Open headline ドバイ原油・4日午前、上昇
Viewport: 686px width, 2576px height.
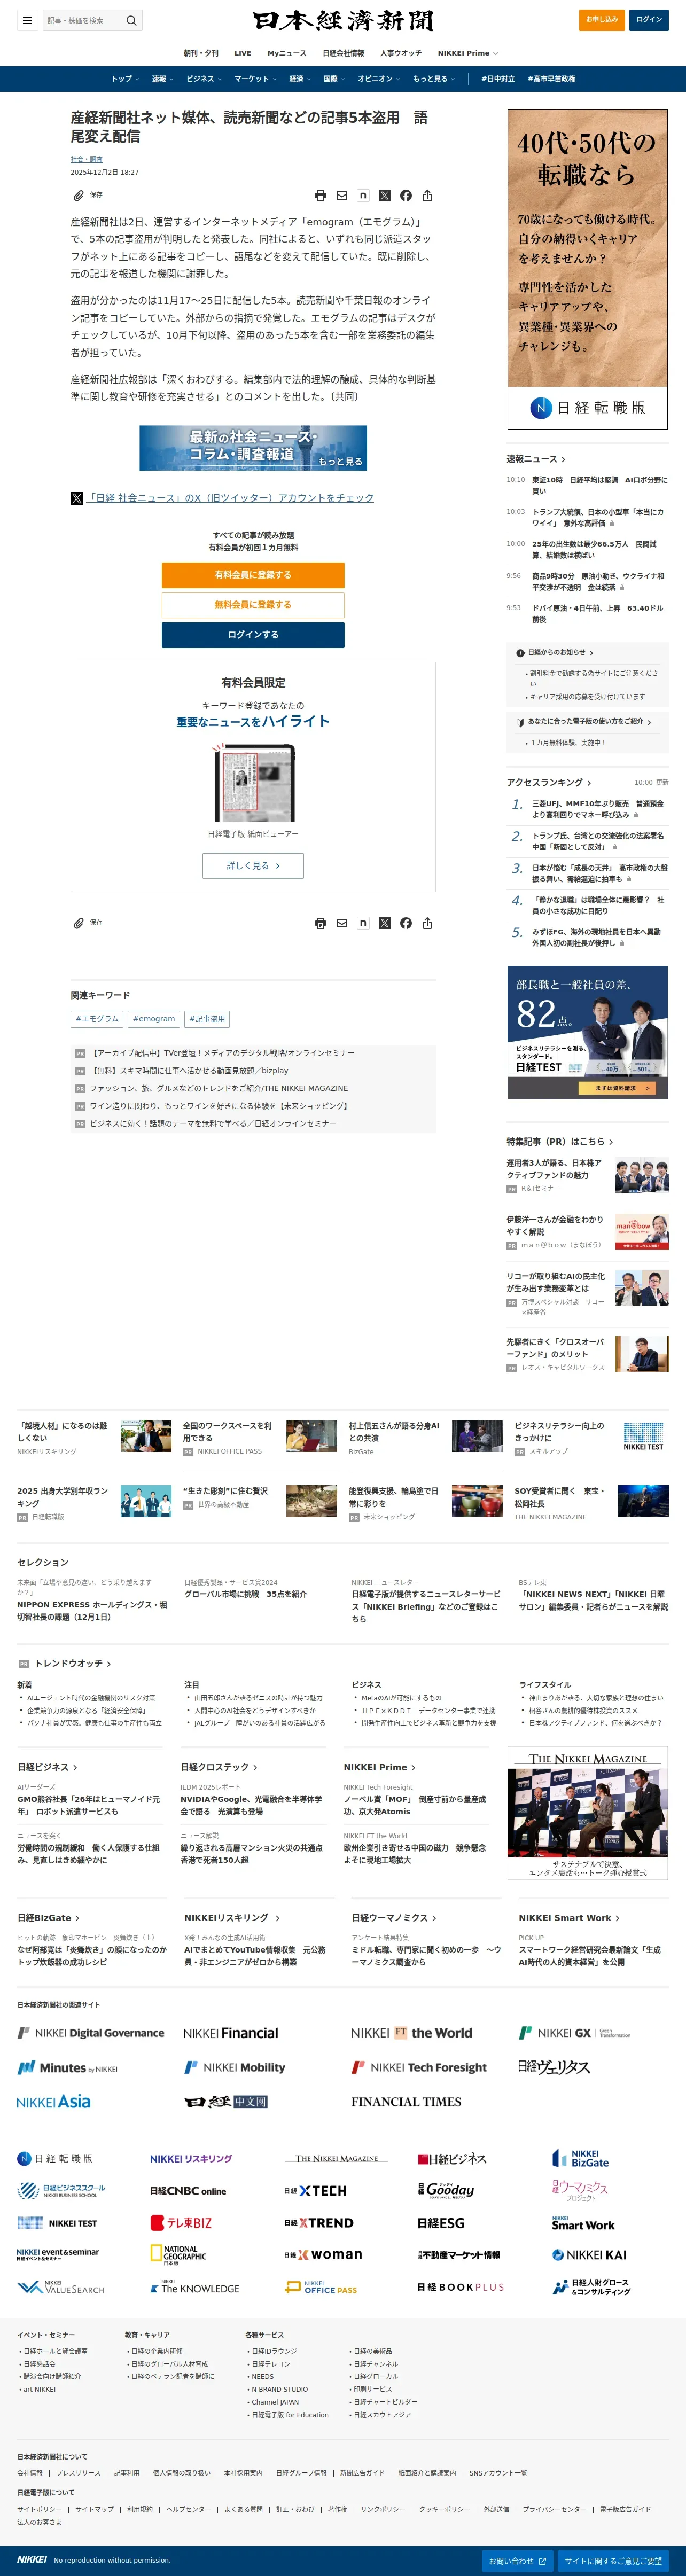click(x=597, y=614)
